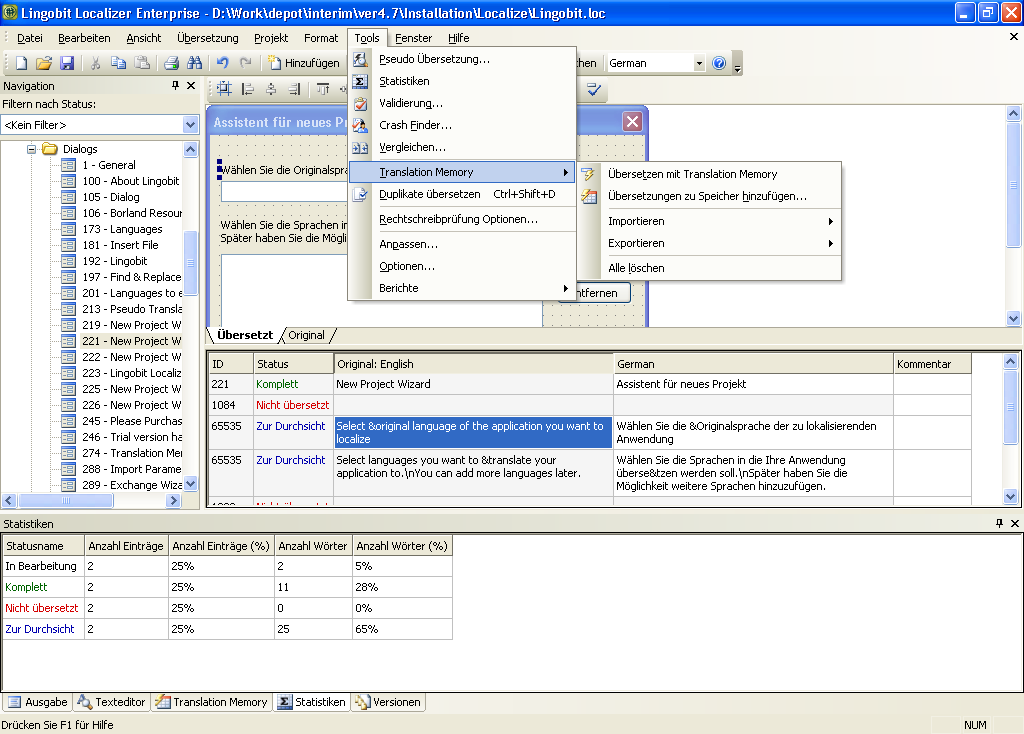Screen dimensions: 1024x734
Task: Close the Assistent für neues Projekt dialog
Action: pos(632,121)
